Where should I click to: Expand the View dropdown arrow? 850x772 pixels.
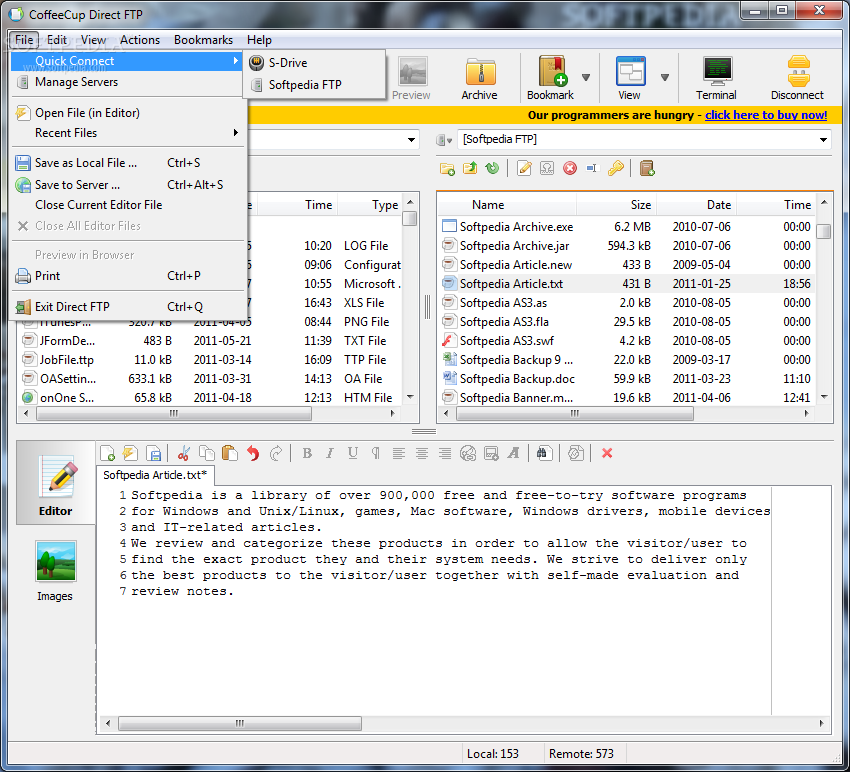665,78
